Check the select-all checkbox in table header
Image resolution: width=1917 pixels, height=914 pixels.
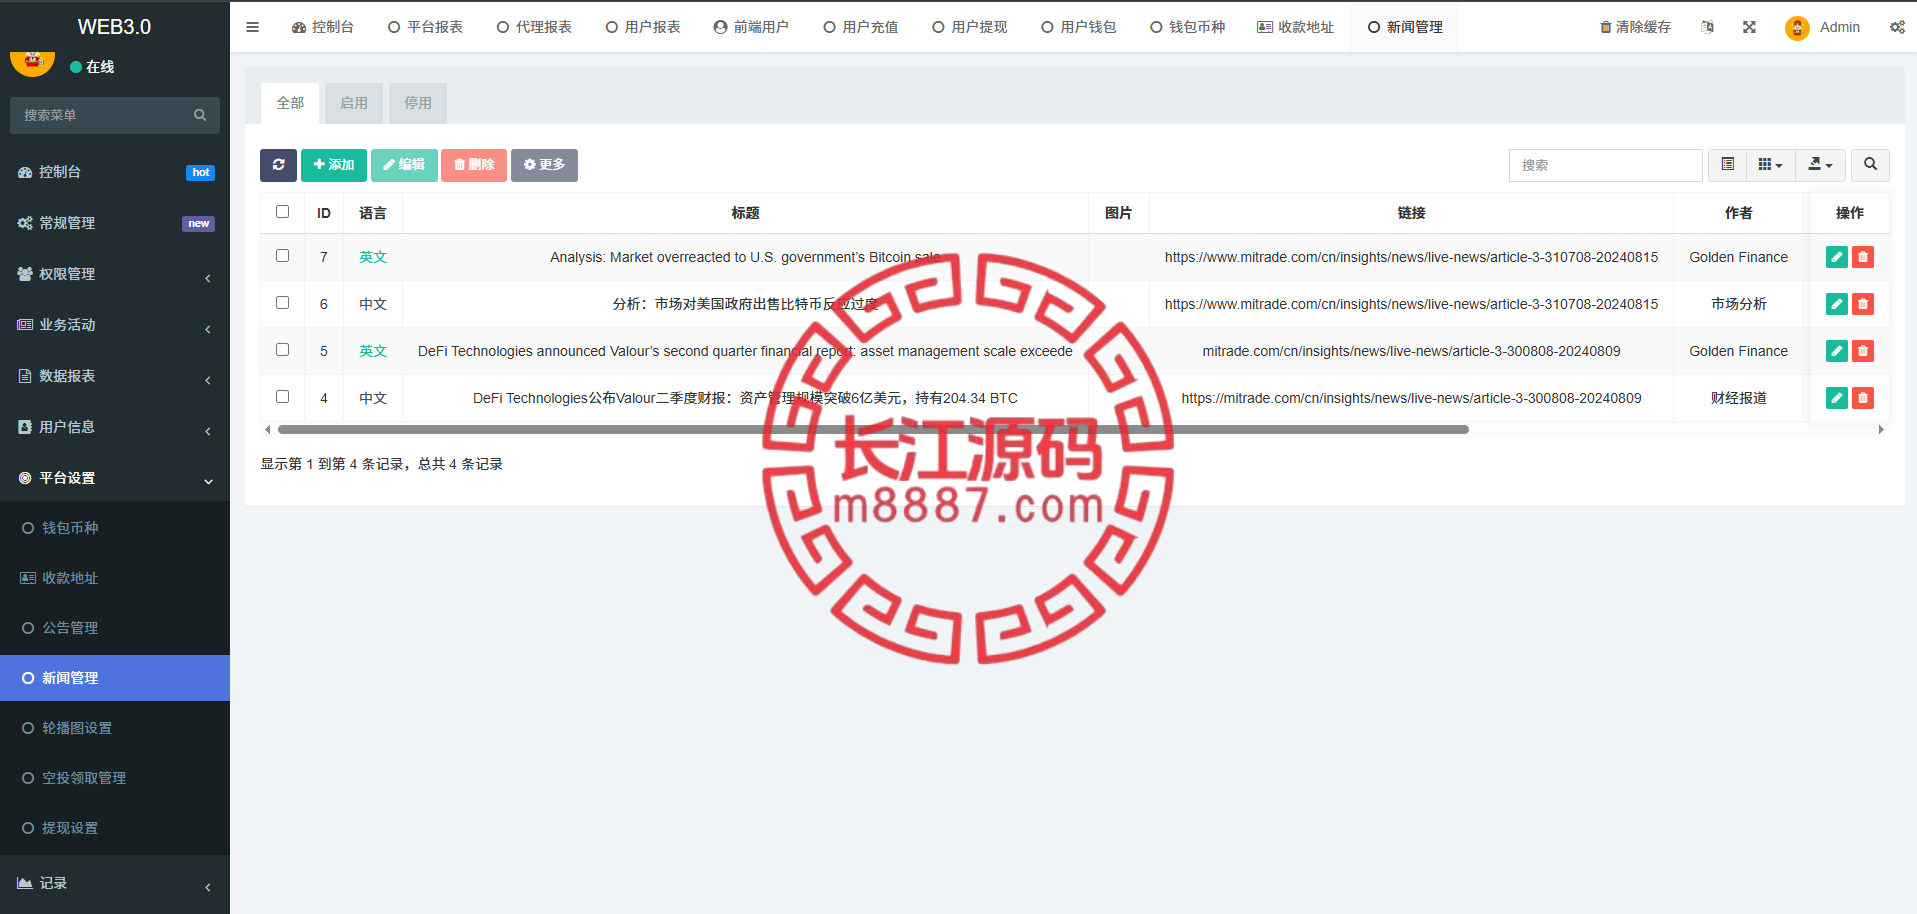(282, 212)
